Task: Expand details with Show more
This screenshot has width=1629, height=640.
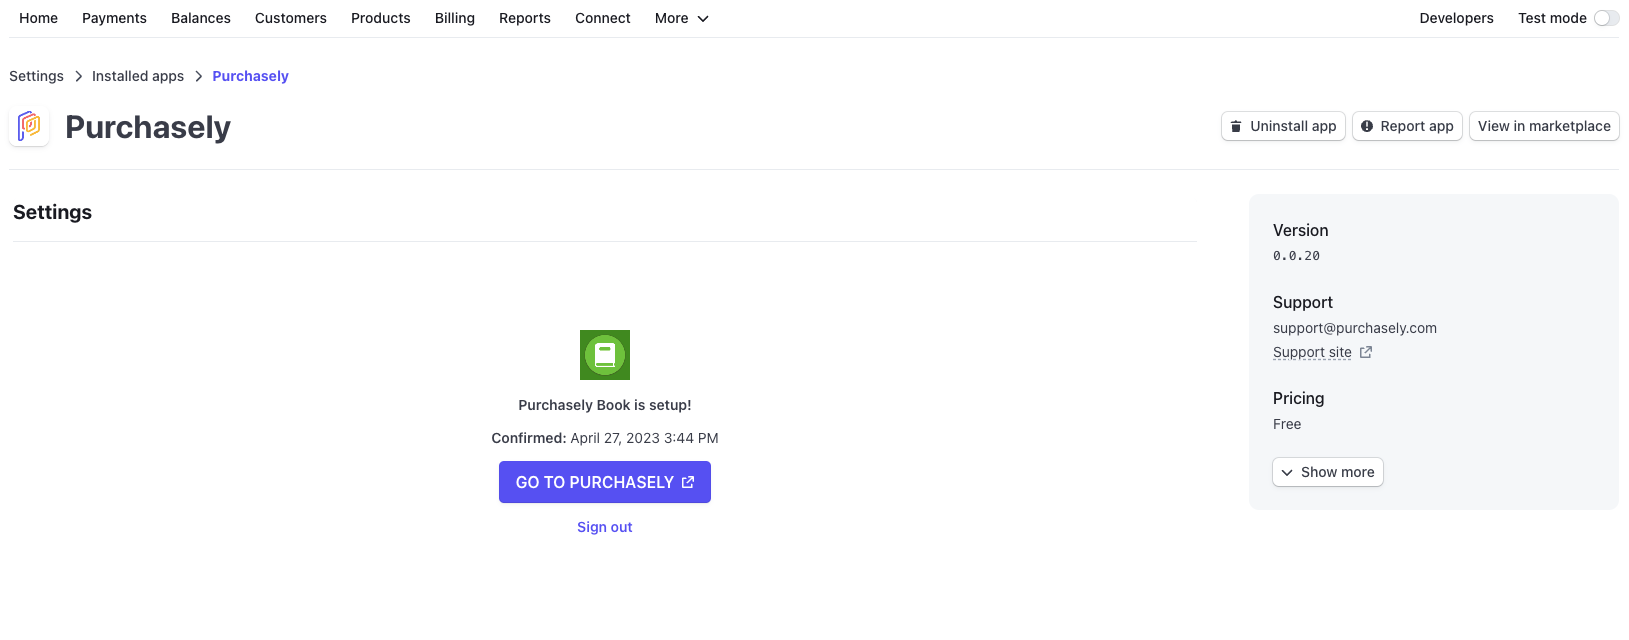Action: click(x=1328, y=472)
